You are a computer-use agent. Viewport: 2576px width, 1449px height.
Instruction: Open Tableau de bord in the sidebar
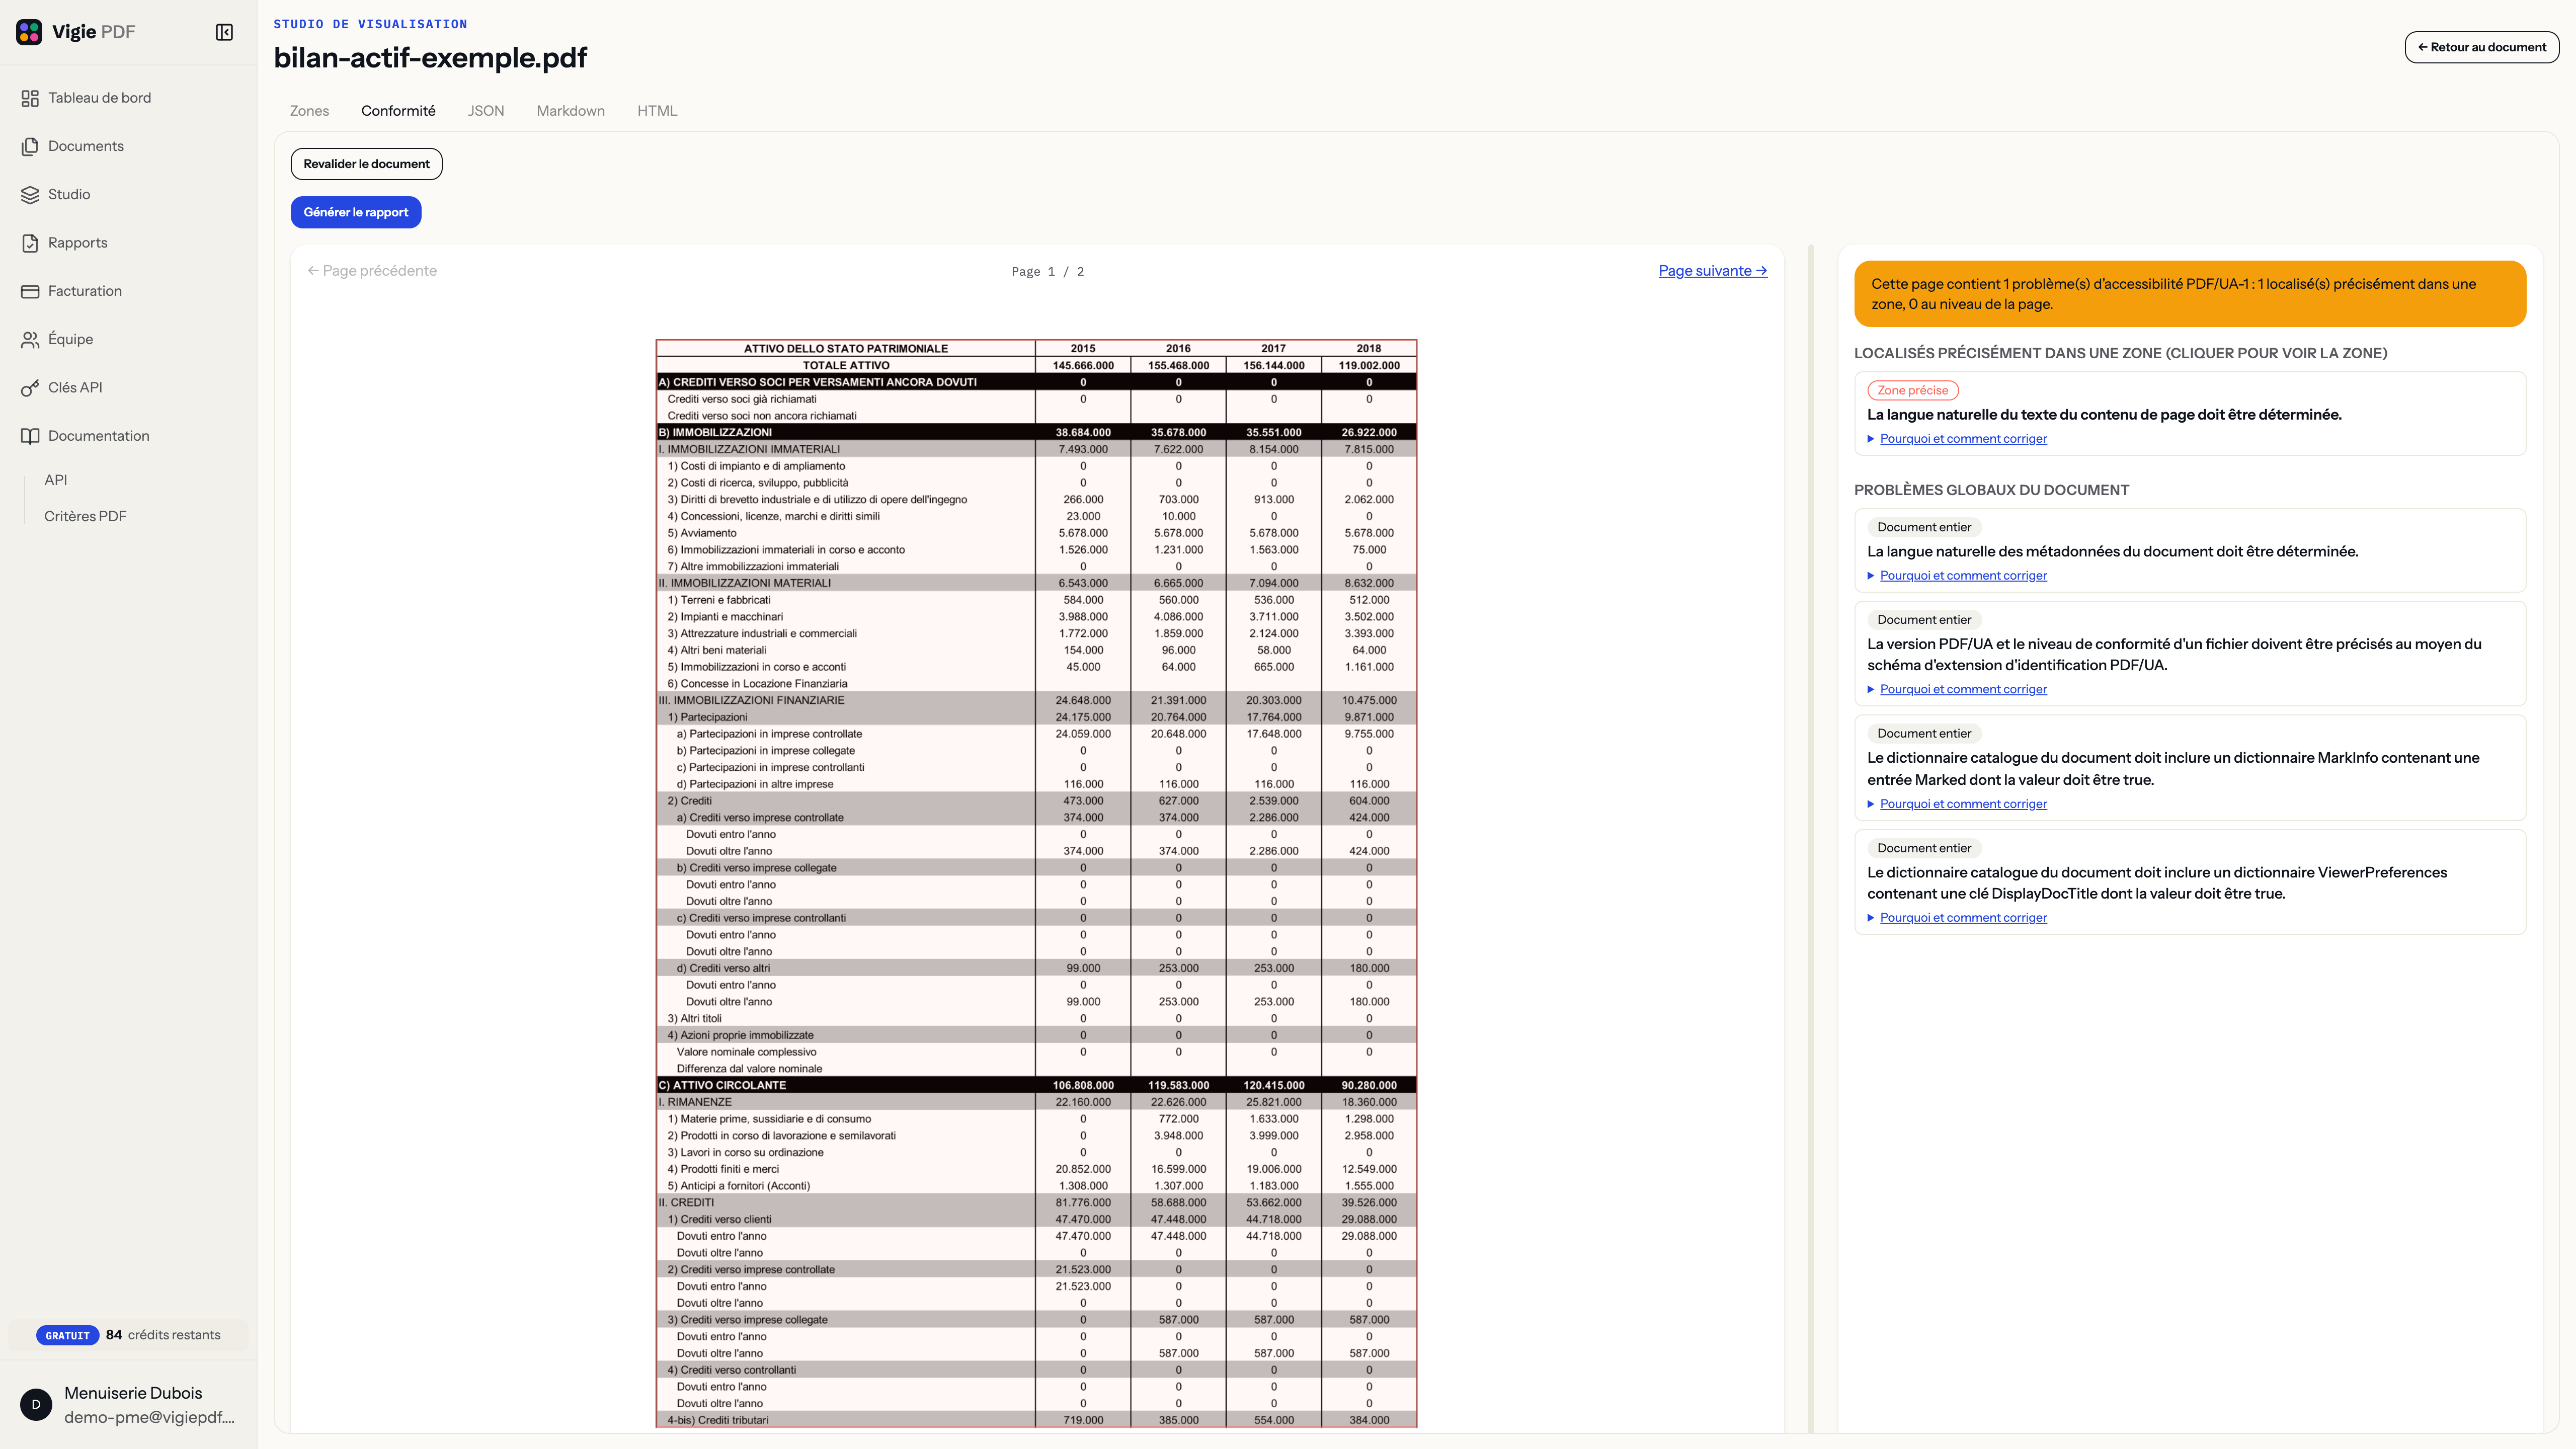(x=128, y=98)
